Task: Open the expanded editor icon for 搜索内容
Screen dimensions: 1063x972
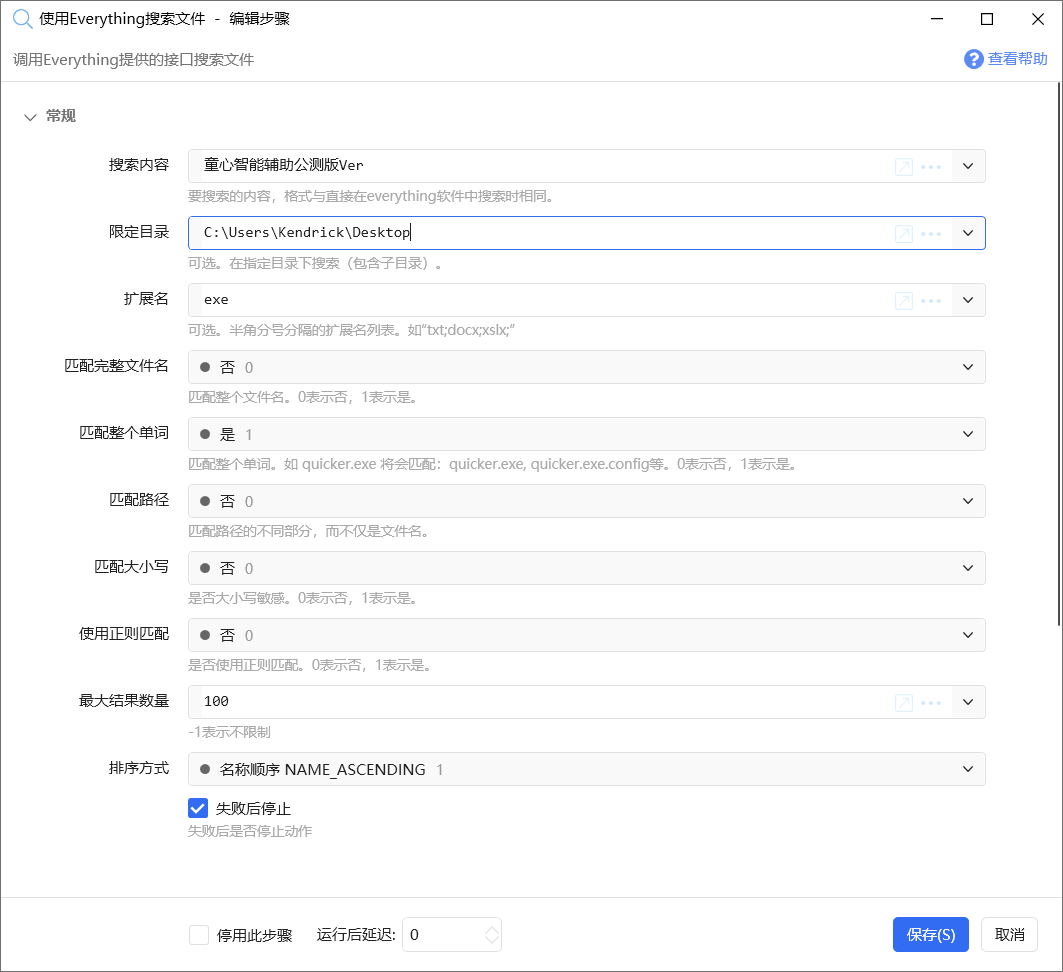Action: pos(904,167)
